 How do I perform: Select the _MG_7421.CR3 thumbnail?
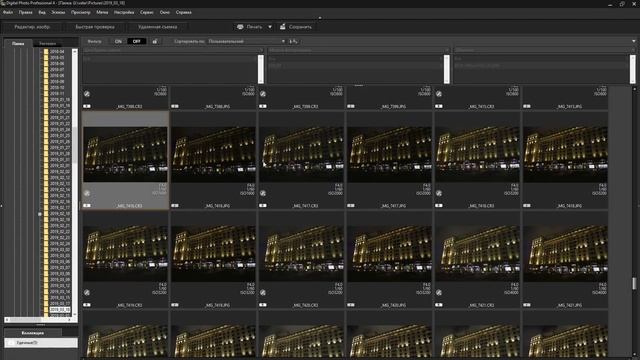click(478, 253)
